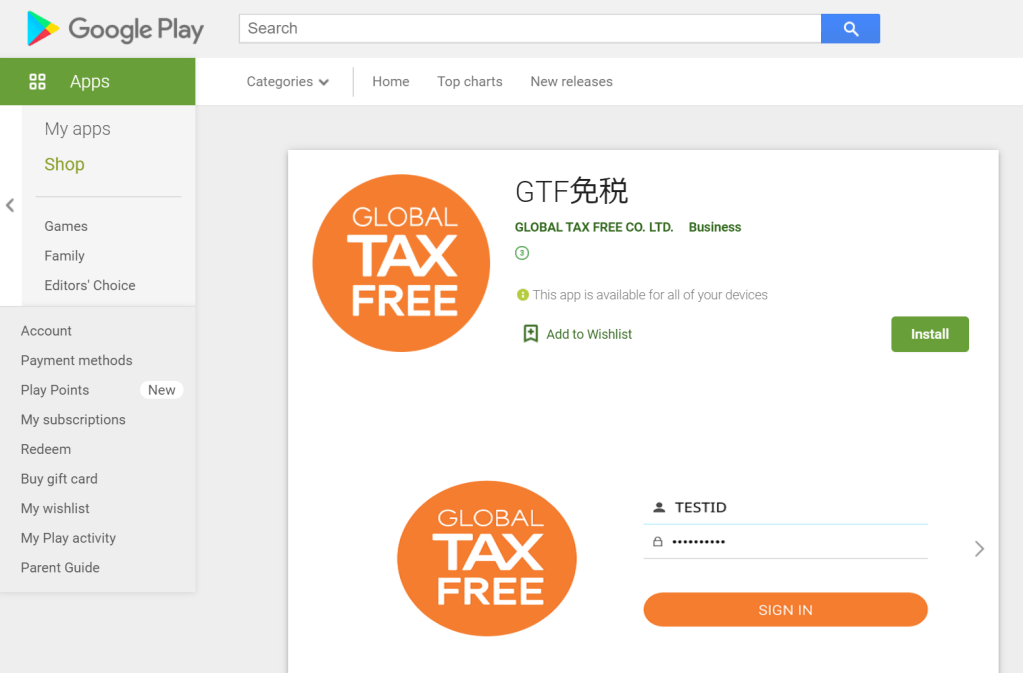Go to New releases tab
This screenshot has height=673, width=1023.
pos(571,82)
